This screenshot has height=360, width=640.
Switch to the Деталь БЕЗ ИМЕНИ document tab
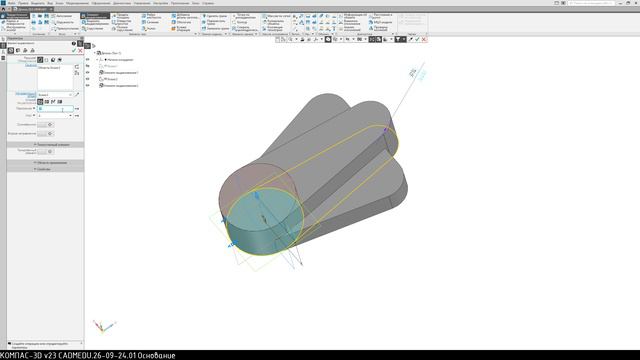click(x=32, y=9)
